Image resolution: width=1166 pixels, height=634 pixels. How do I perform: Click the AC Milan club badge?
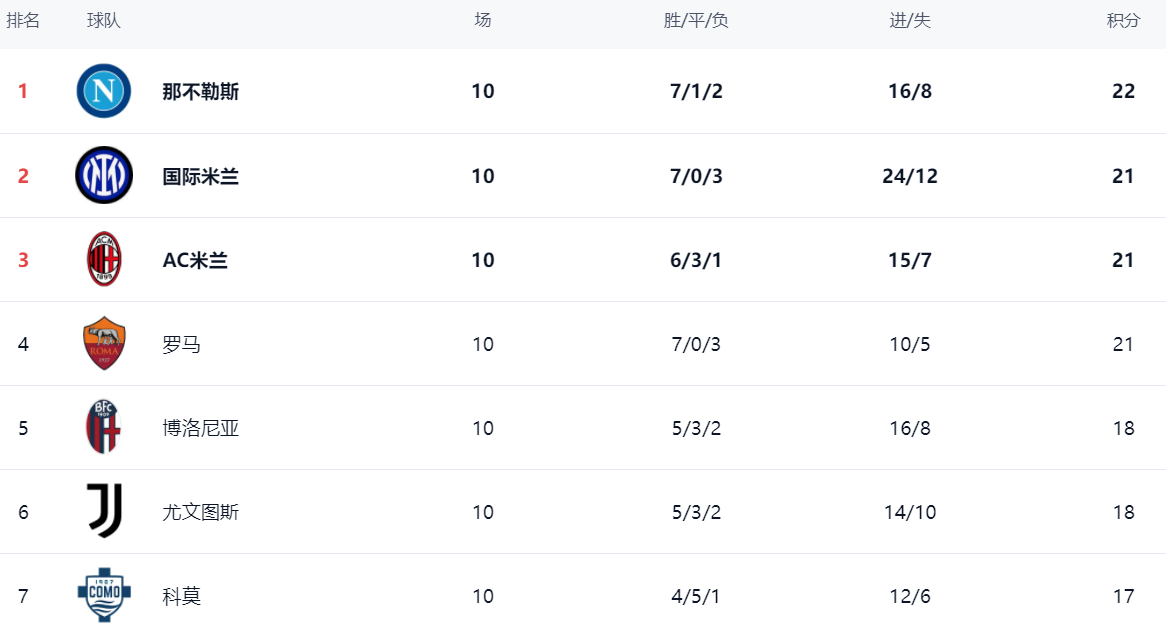[104, 259]
